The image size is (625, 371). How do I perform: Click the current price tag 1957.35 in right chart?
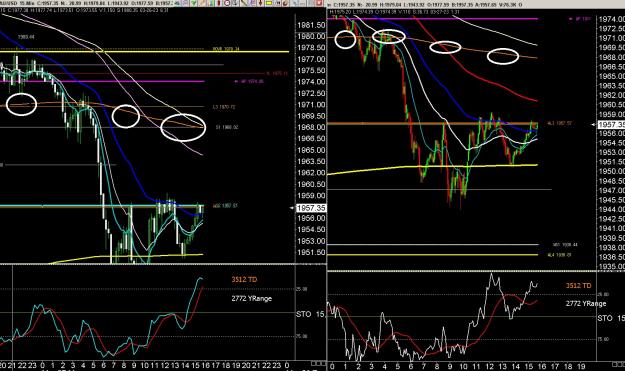coord(611,125)
